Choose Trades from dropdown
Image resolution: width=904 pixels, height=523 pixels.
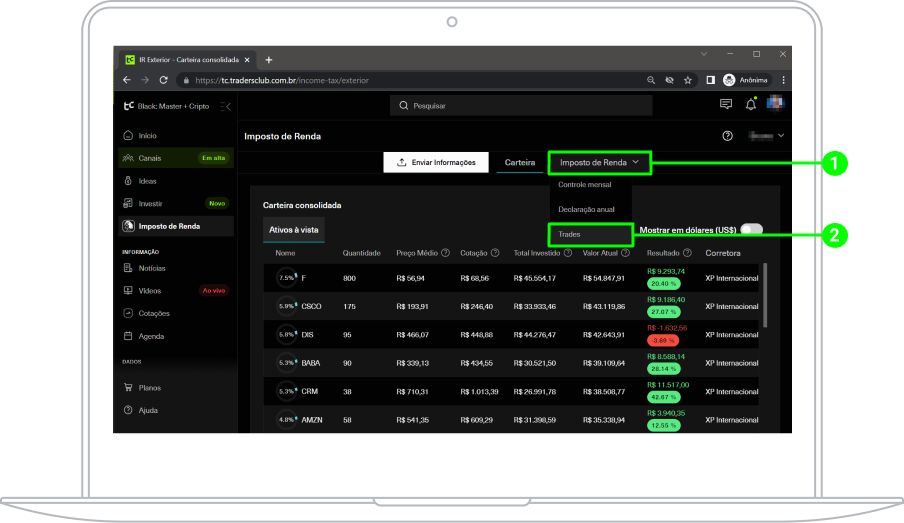click(x=590, y=235)
